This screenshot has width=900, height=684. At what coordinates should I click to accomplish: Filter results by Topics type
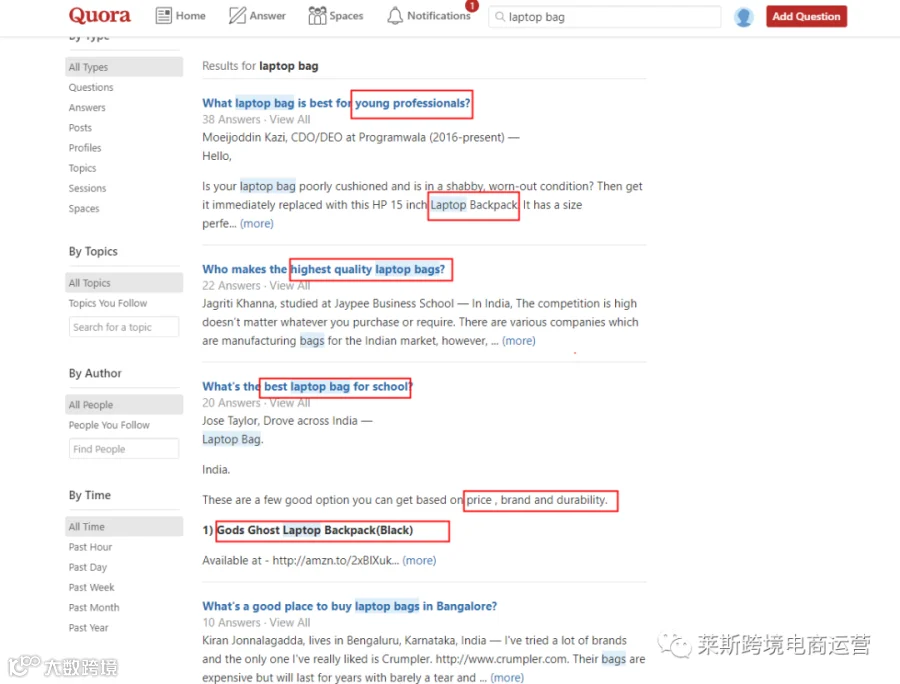point(82,168)
